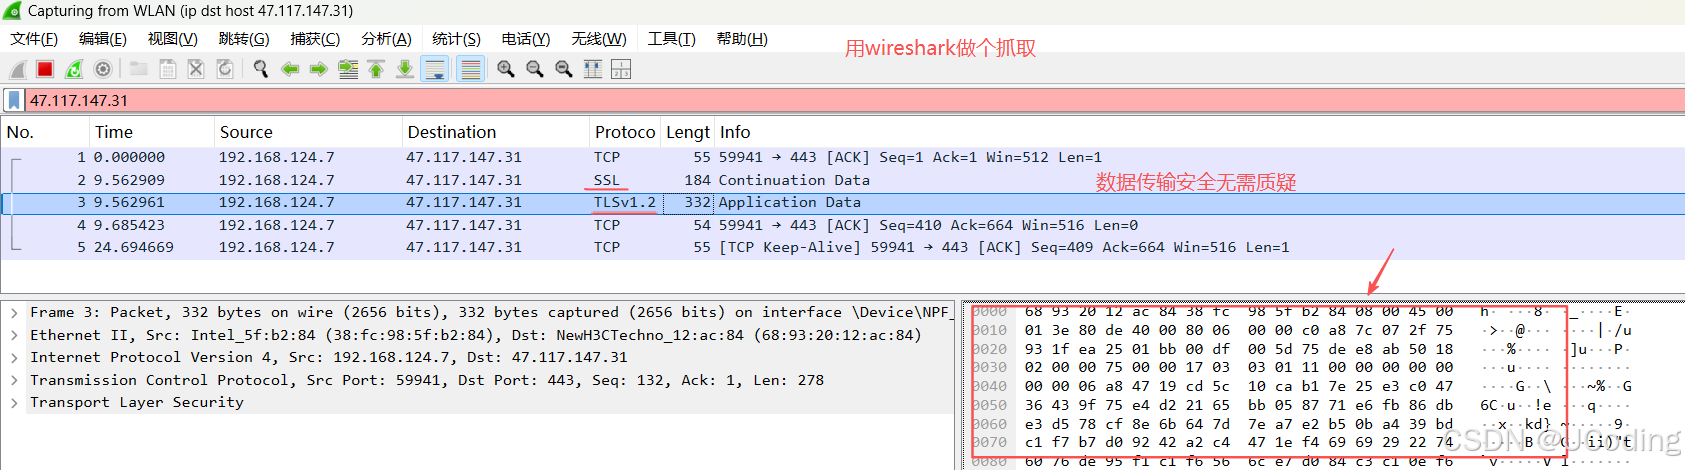Viewport: 1685px width, 470px height.
Task: Jump to the first packet
Action: (x=376, y=69)
